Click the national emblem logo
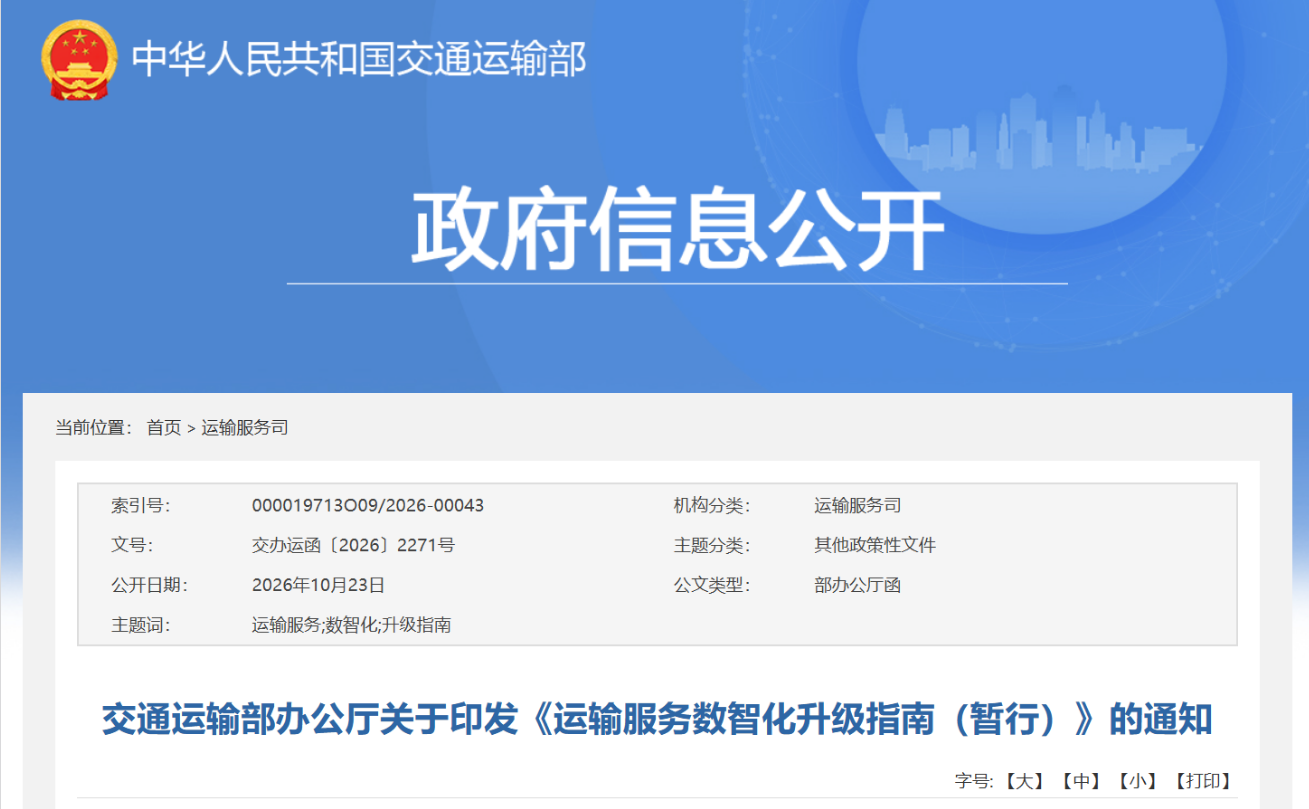This screenshot has height=809, width=1309. coord(80,60)
